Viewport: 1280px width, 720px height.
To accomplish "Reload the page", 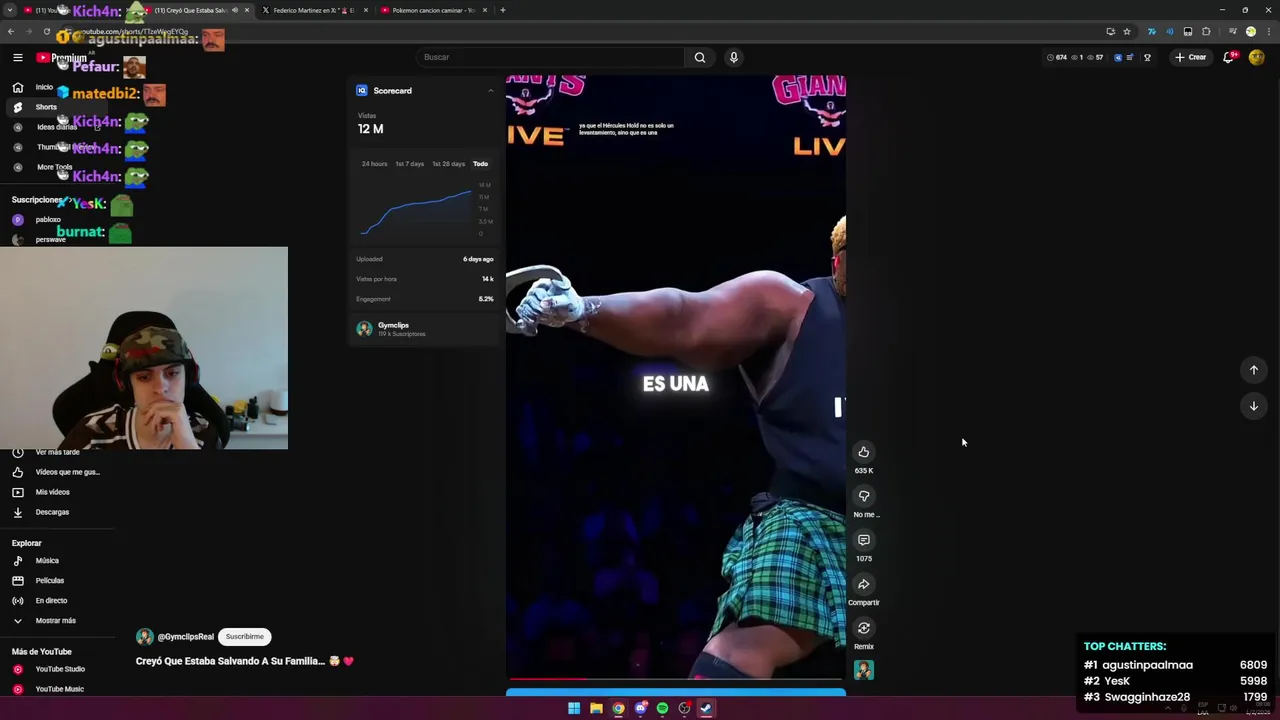I will [46, 31].
